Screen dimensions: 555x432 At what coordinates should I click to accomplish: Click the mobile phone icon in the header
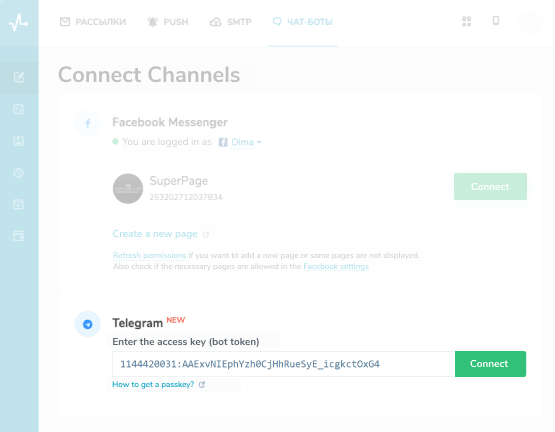(x=496, y=21)
